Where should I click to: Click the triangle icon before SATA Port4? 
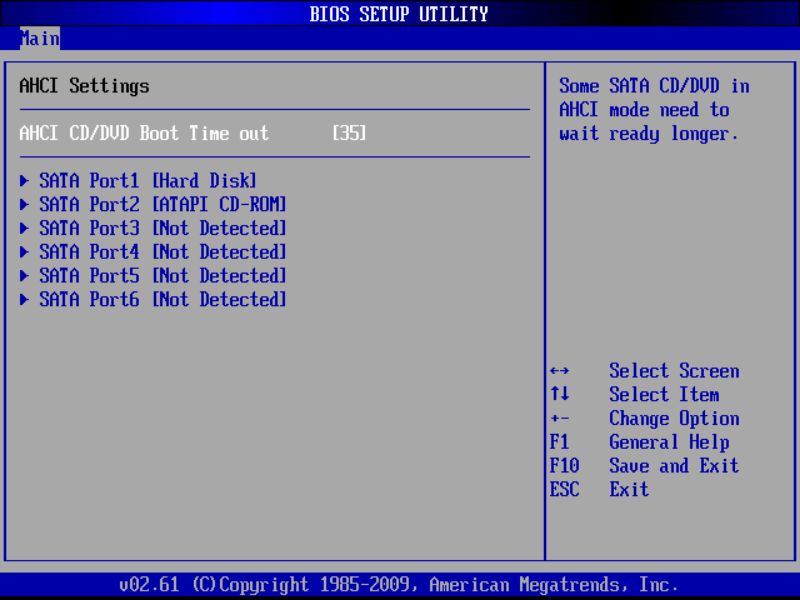(x=24, y=253)
